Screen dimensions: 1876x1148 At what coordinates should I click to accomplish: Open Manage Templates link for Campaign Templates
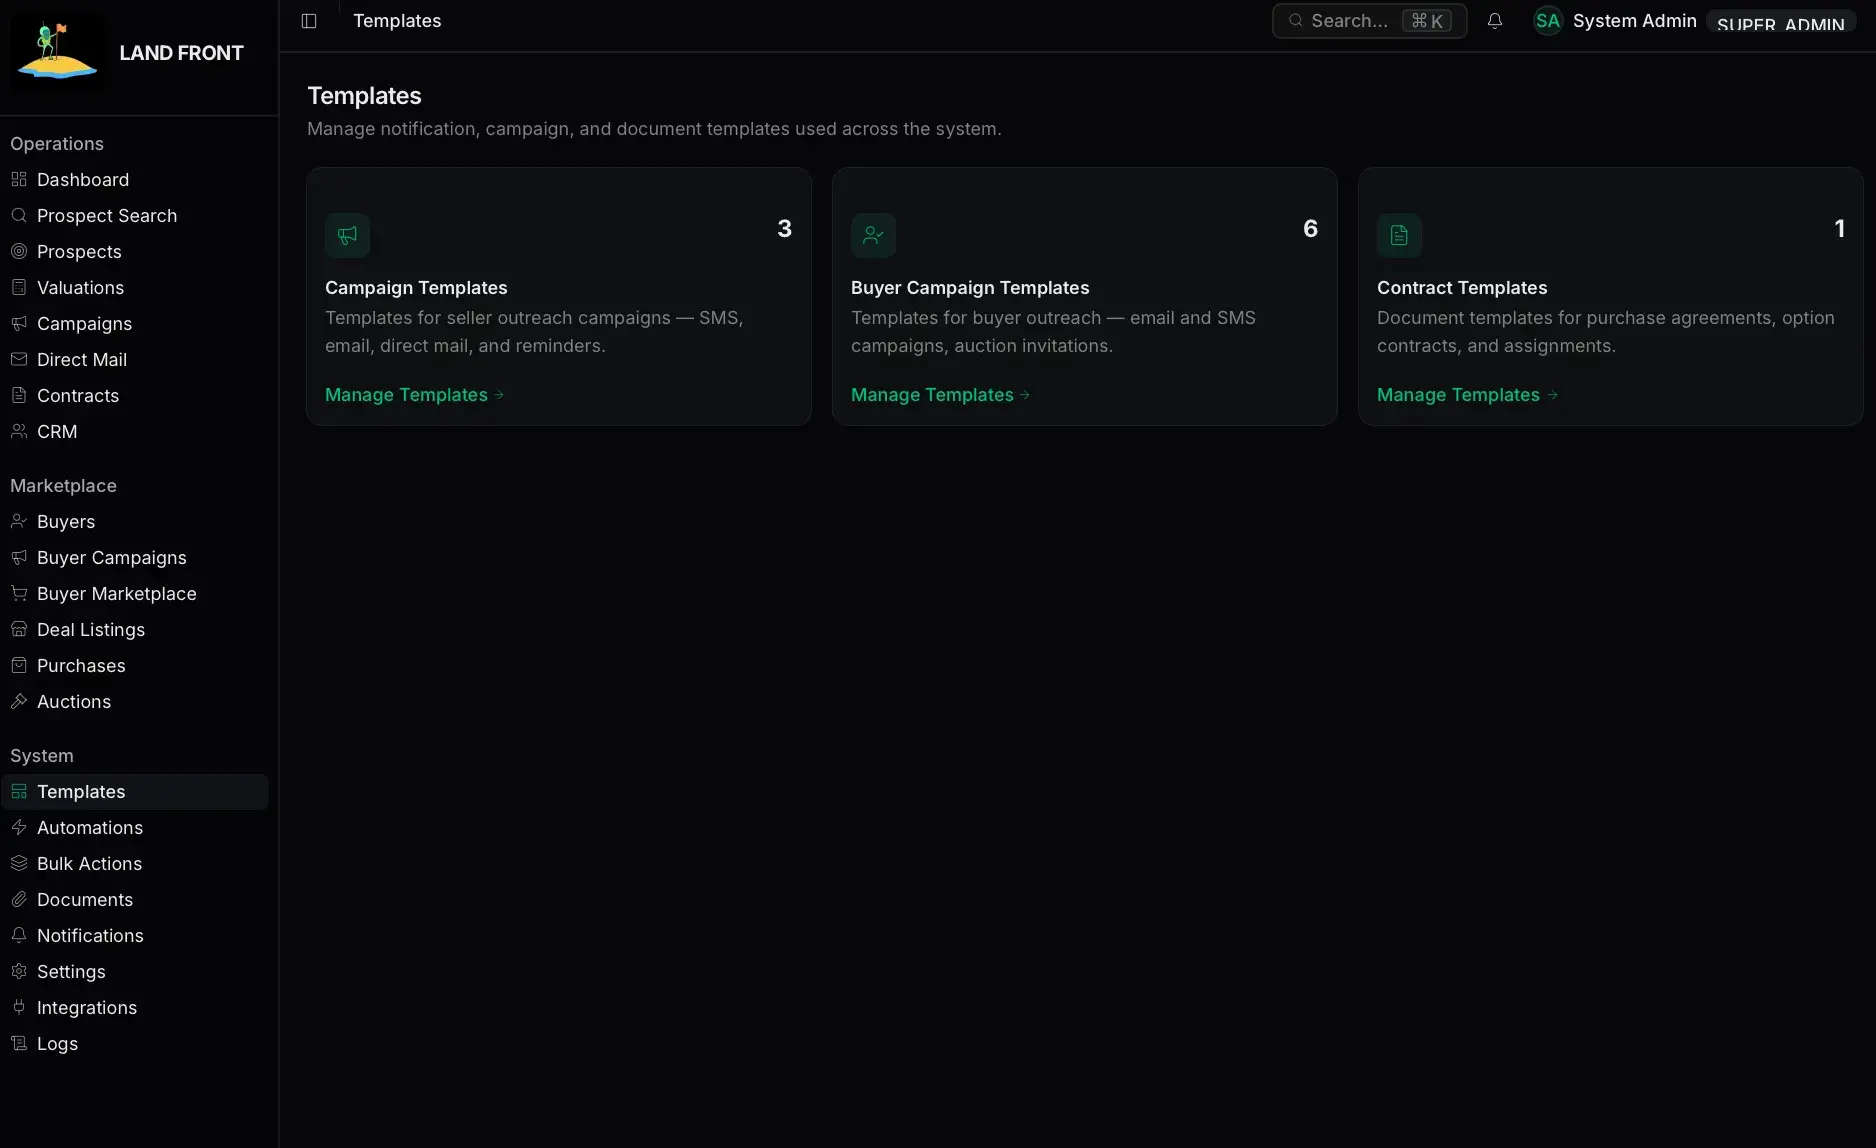[x=414, y=395]
